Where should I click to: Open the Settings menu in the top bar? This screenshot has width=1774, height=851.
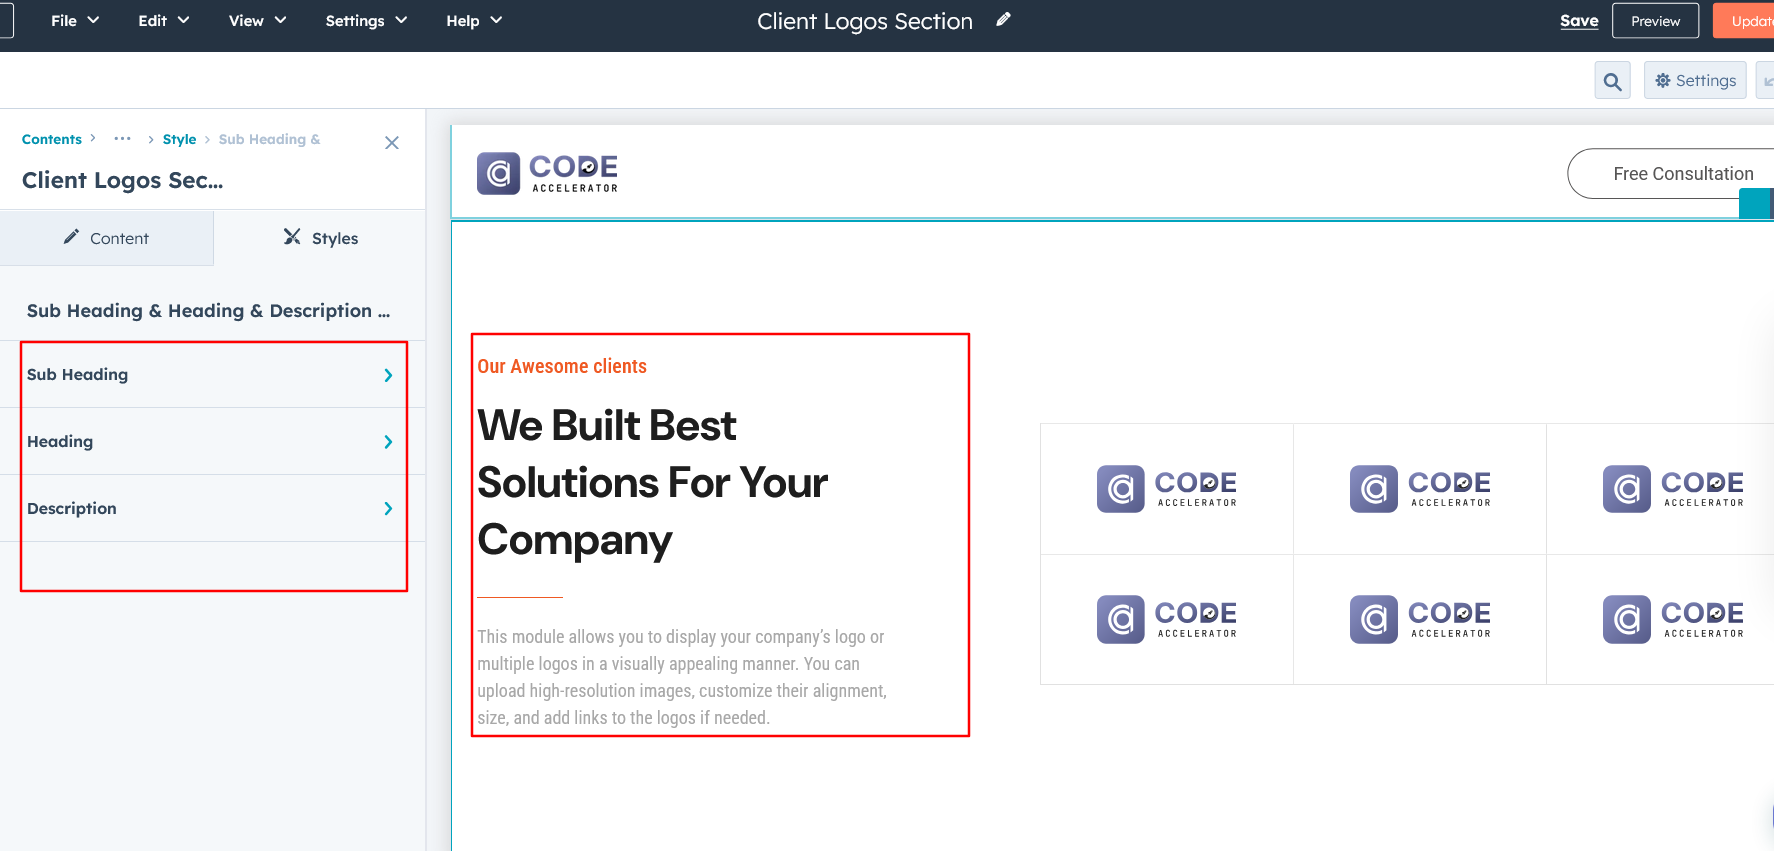(366, 21)
